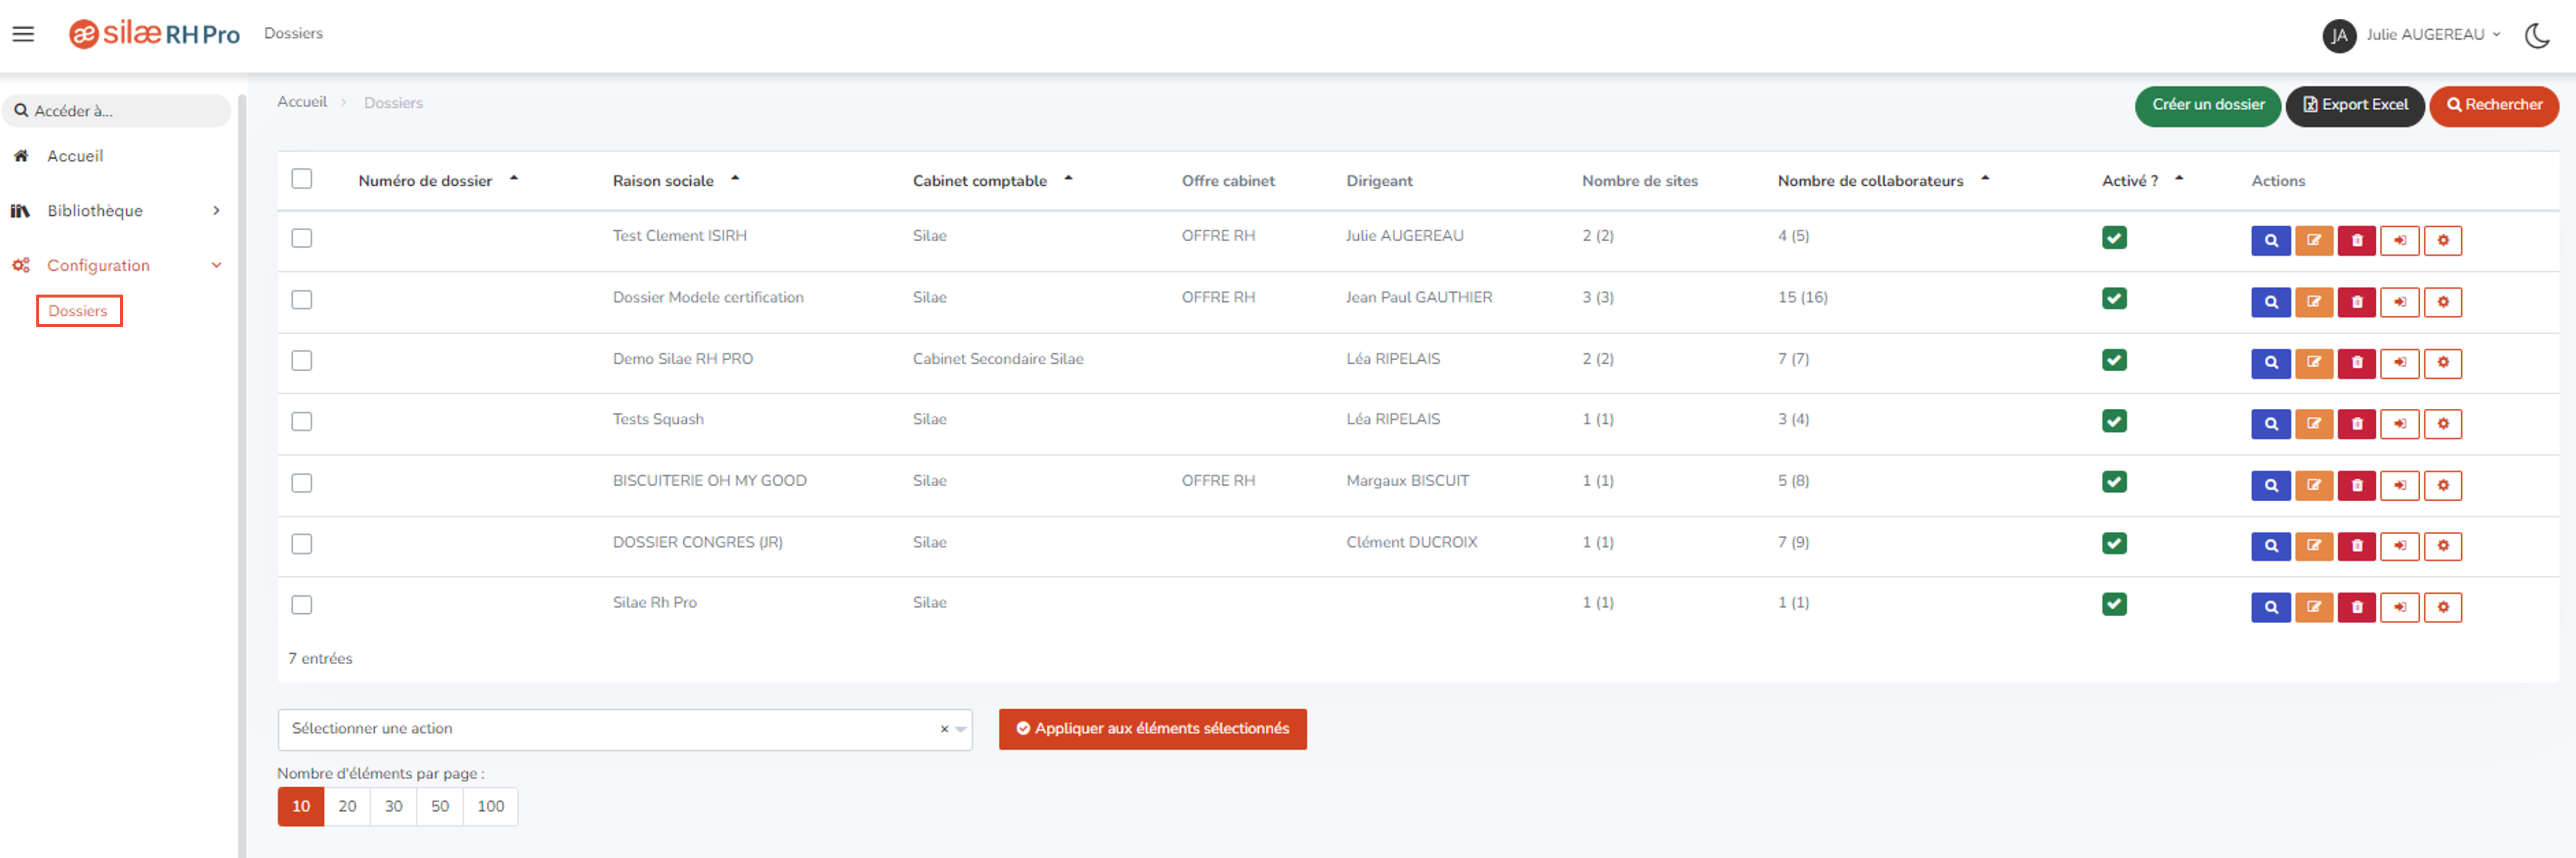Select BISCUITERIE OH MY GOOD row checkbox
This screenshot has width=2576, height=858.
301,483
